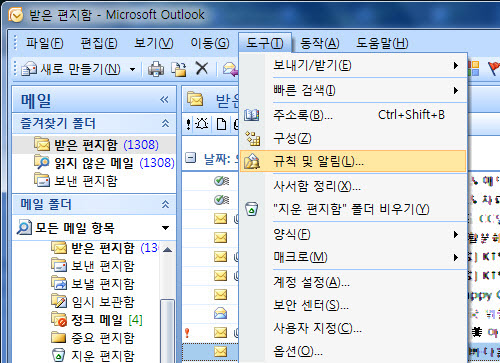Click the Reply envelope toolbar icon
The width and height of the screenshot is (500, 363).
(x=230, y=69)
